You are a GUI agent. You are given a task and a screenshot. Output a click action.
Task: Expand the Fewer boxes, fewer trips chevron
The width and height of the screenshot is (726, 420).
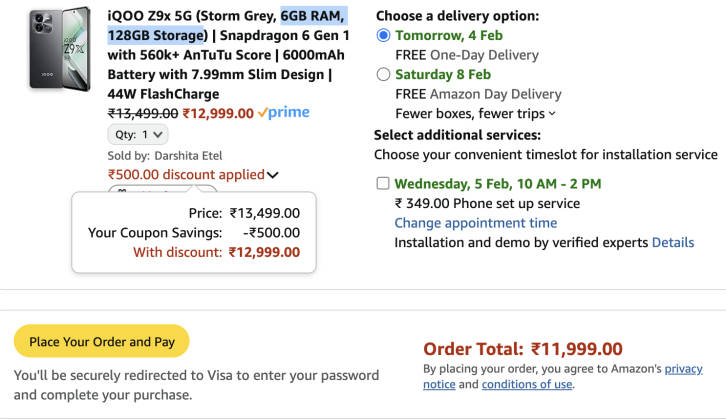coord(553,114)
